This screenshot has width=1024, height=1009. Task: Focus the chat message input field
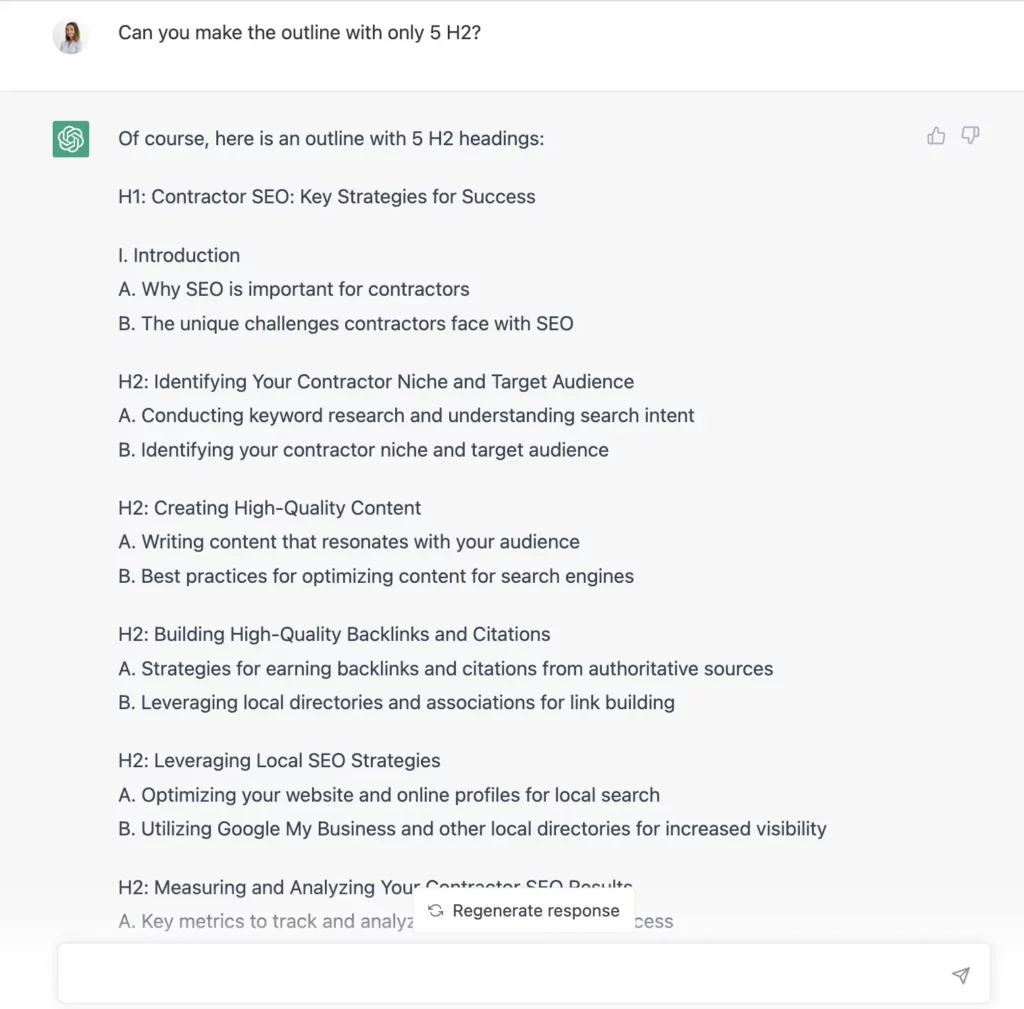tap(500, 974)
